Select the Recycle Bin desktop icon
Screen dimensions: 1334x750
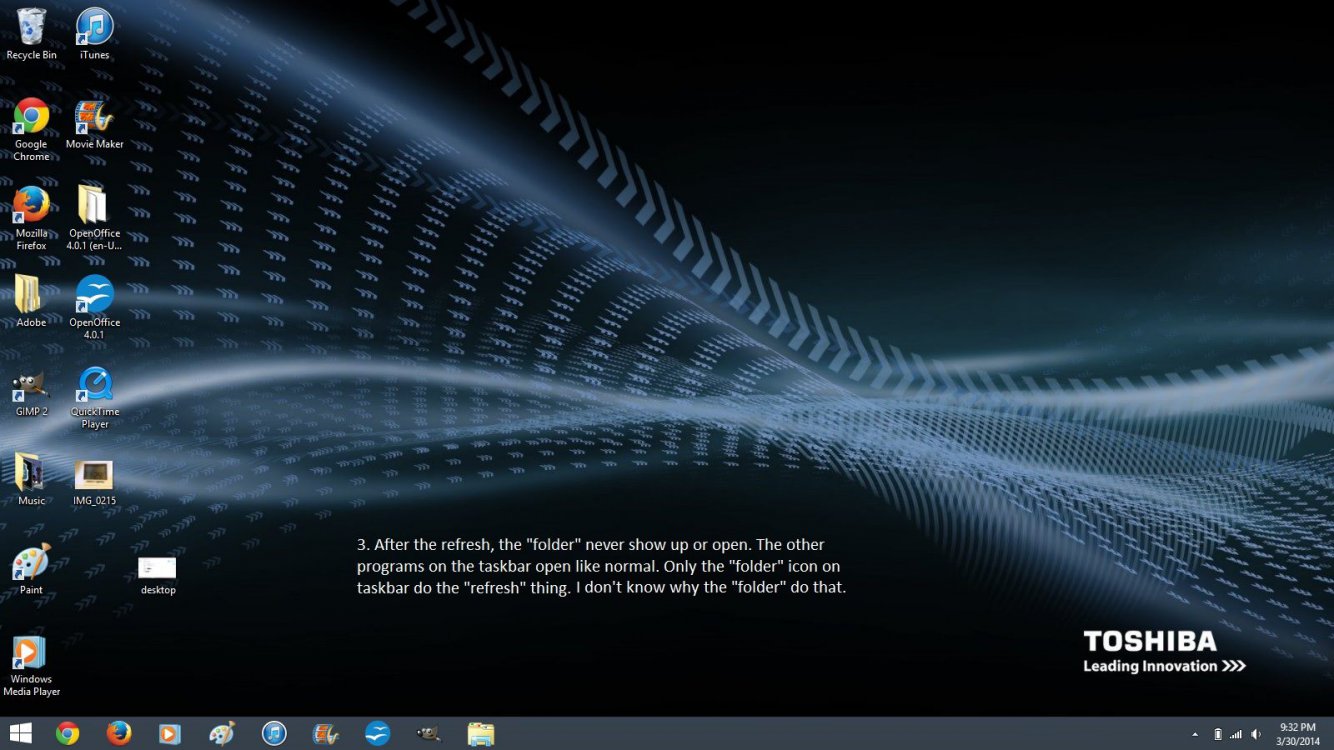pos(31,33)
